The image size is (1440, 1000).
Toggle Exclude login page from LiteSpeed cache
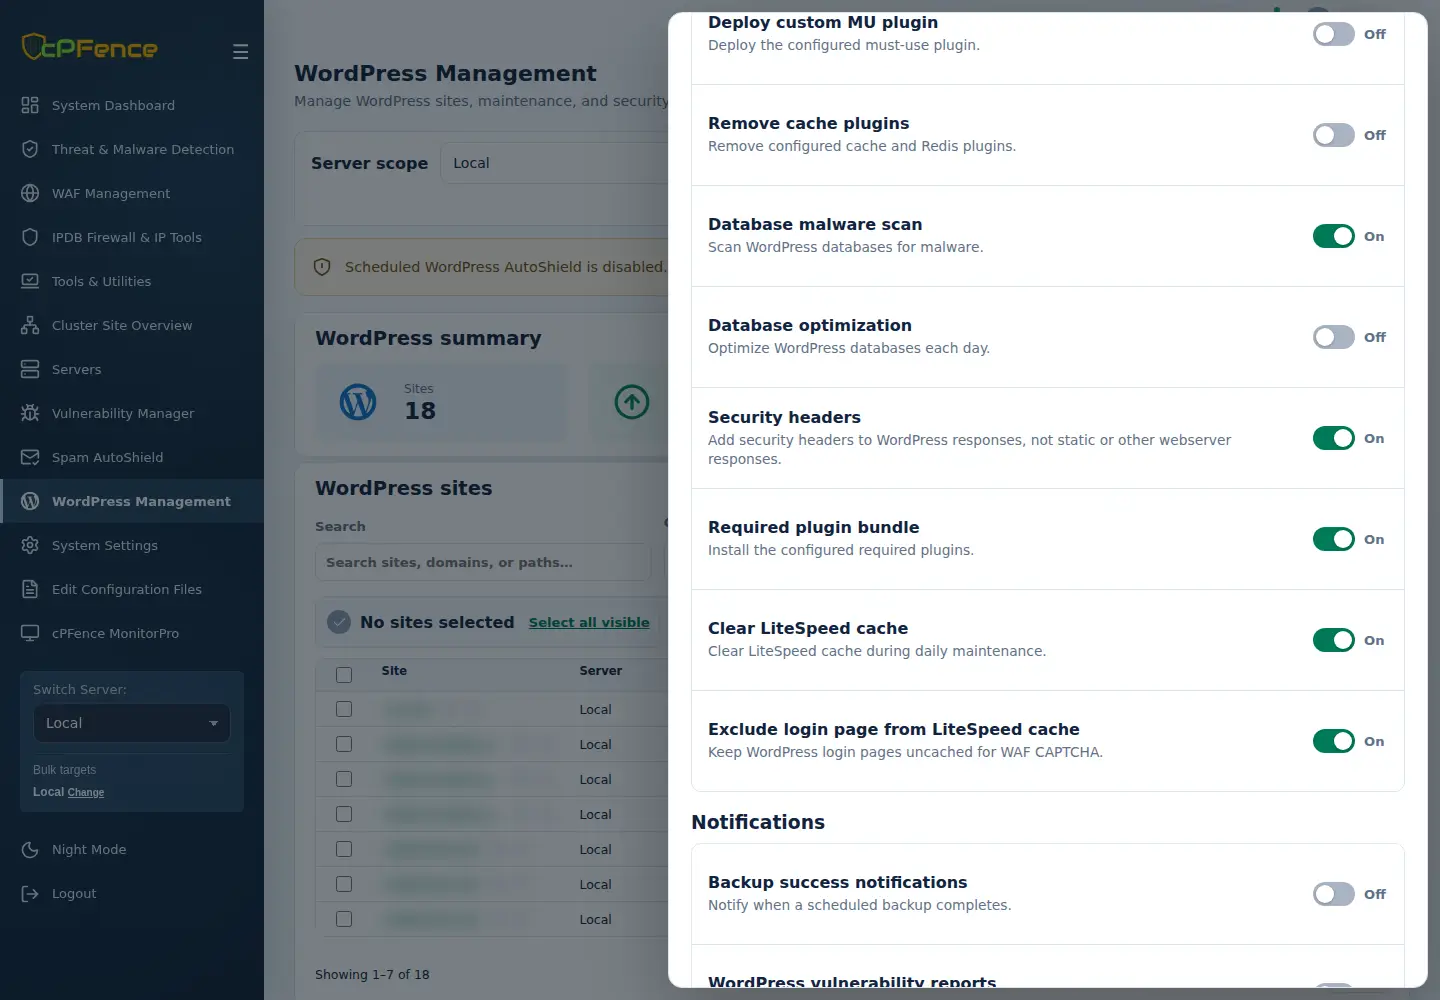1334,741
